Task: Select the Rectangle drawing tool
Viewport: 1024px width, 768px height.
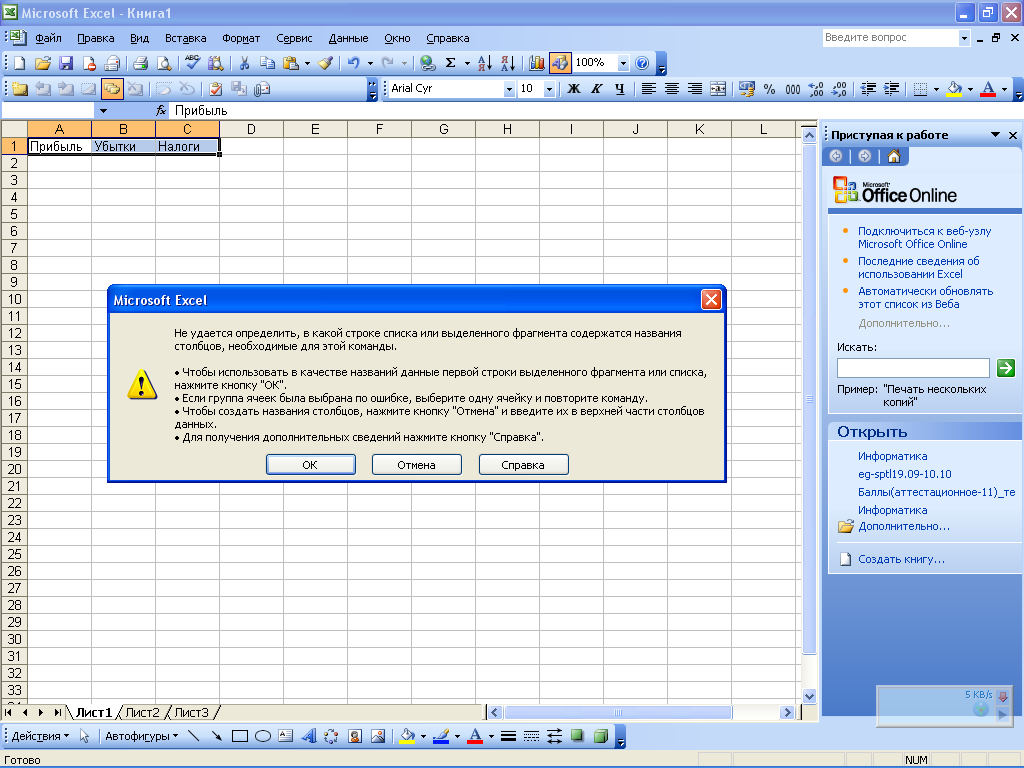Action: (x=240, y=736)
